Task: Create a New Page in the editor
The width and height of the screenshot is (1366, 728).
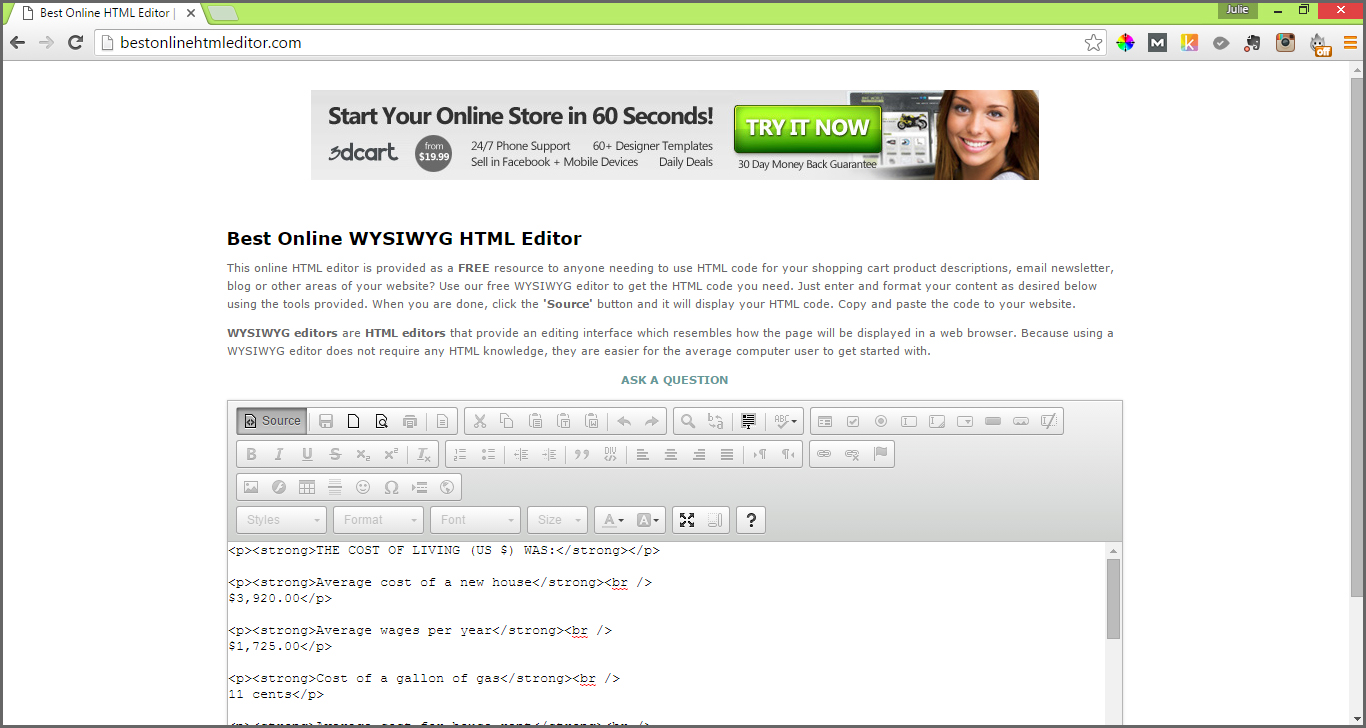Action: coord(354,421)
